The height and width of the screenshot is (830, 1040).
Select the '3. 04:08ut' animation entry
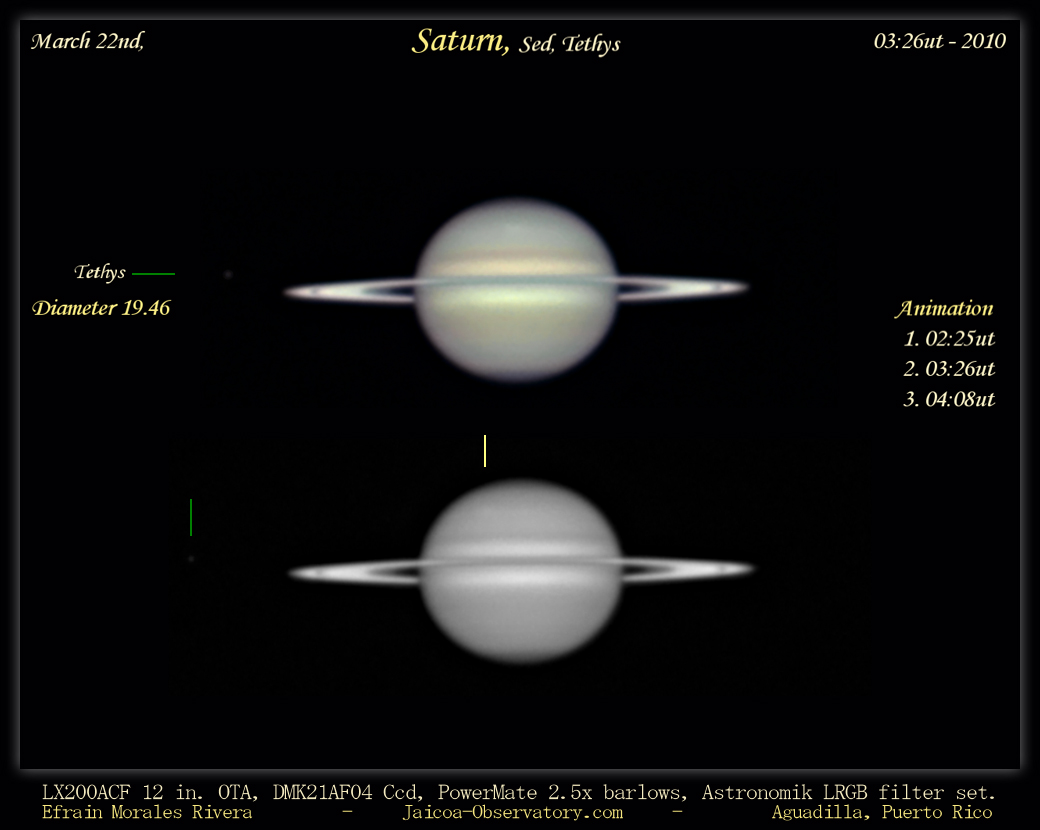tap(949, 399)
